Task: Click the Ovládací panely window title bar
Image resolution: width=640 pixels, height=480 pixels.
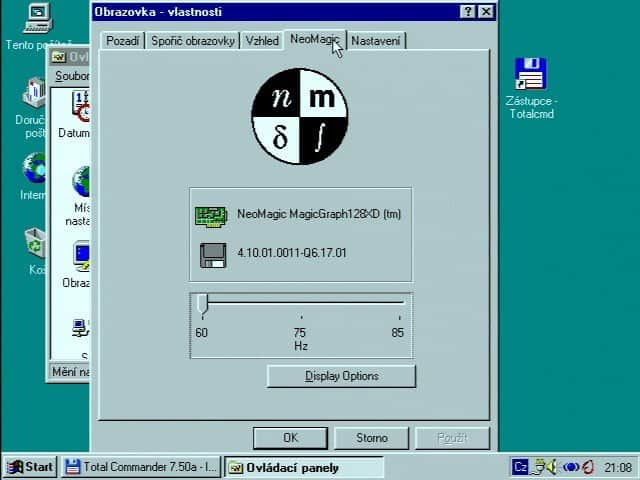Action: [69, 56]
